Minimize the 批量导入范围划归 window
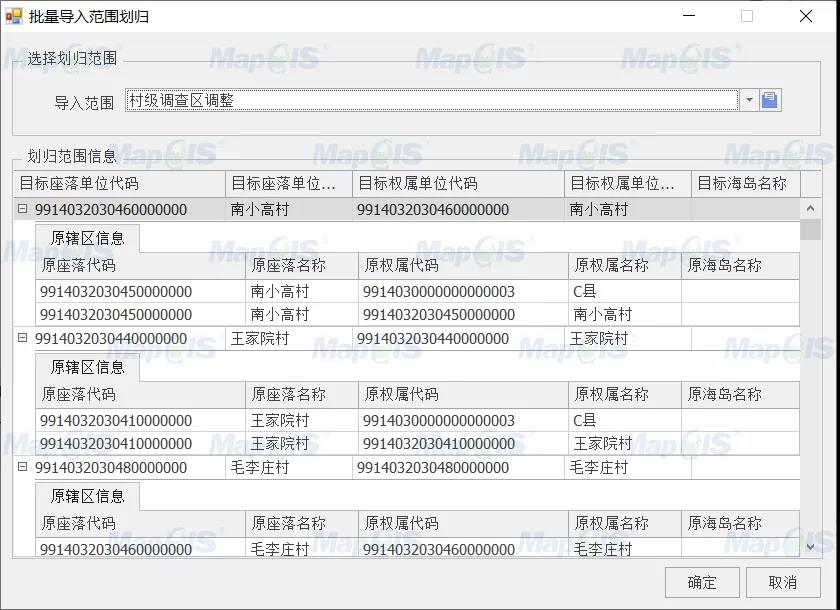Viewport: 840px width, 610px height. 688,16
